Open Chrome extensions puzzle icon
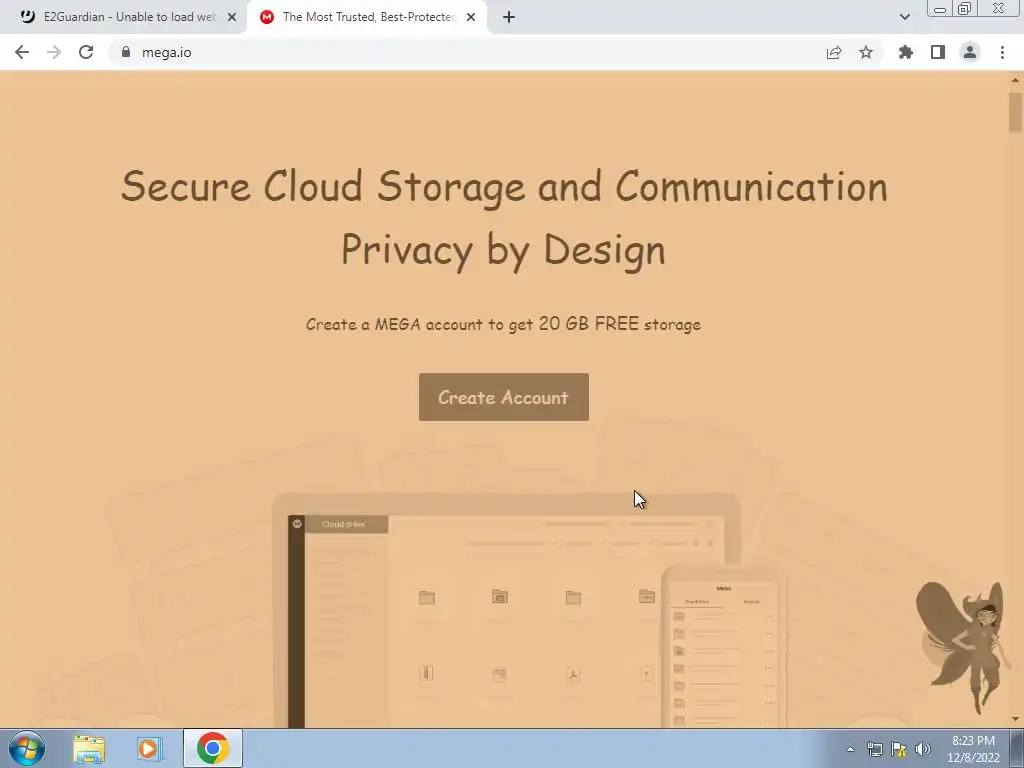1024x768 pixels. tap(906, 52)
